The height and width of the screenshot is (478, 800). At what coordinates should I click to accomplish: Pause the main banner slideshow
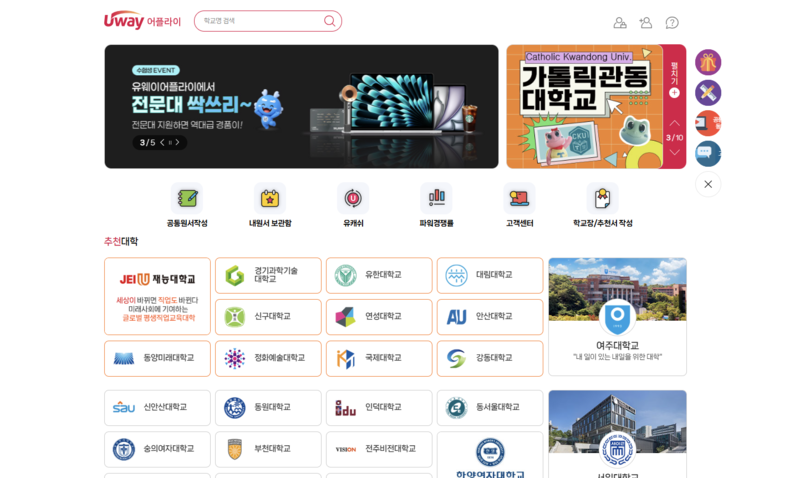[170, 142]
